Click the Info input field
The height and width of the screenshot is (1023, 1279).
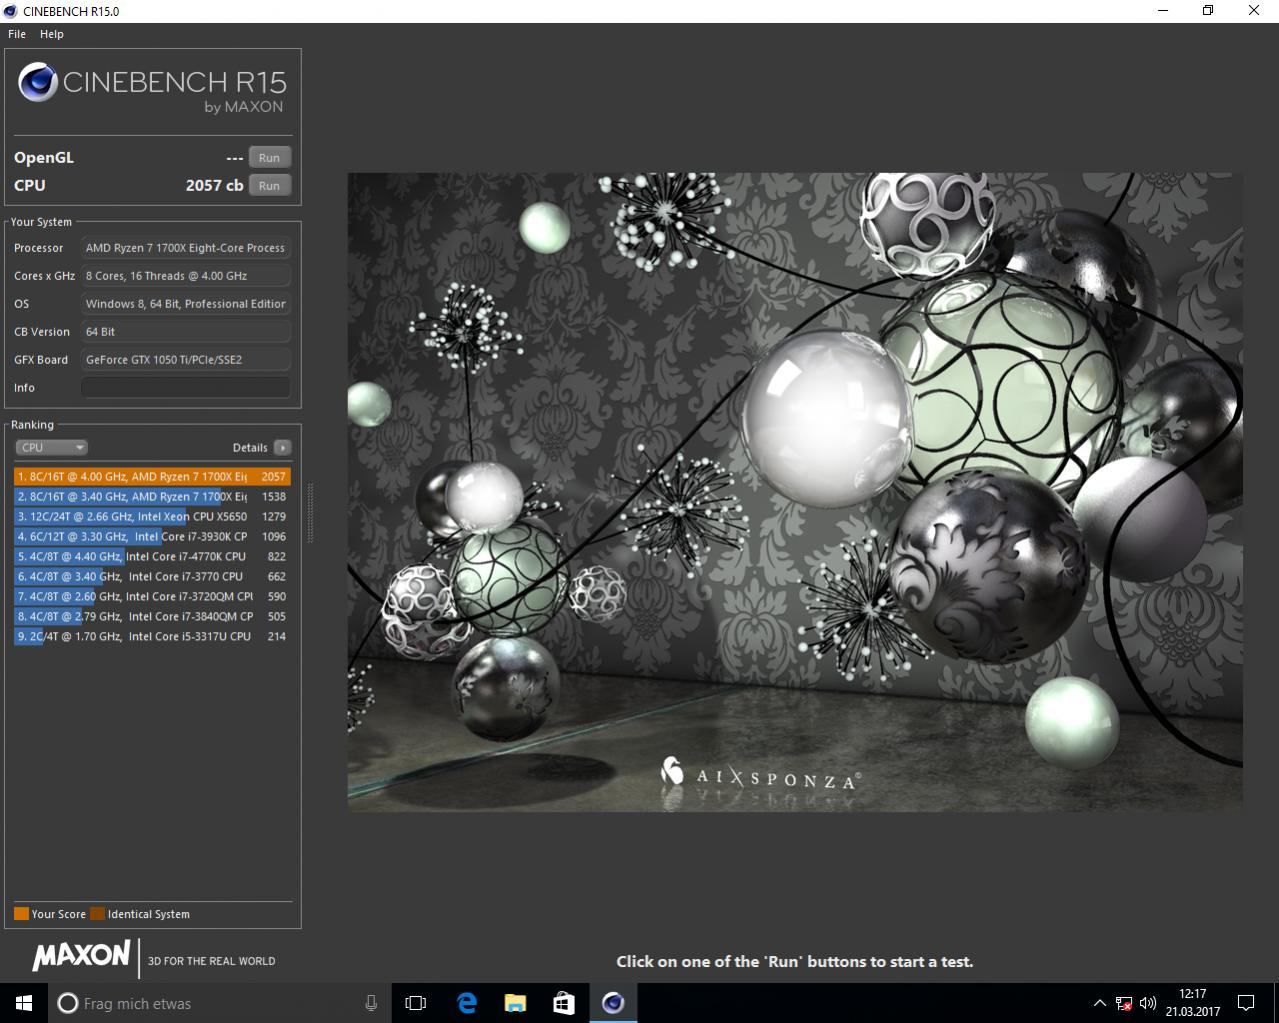186,388
